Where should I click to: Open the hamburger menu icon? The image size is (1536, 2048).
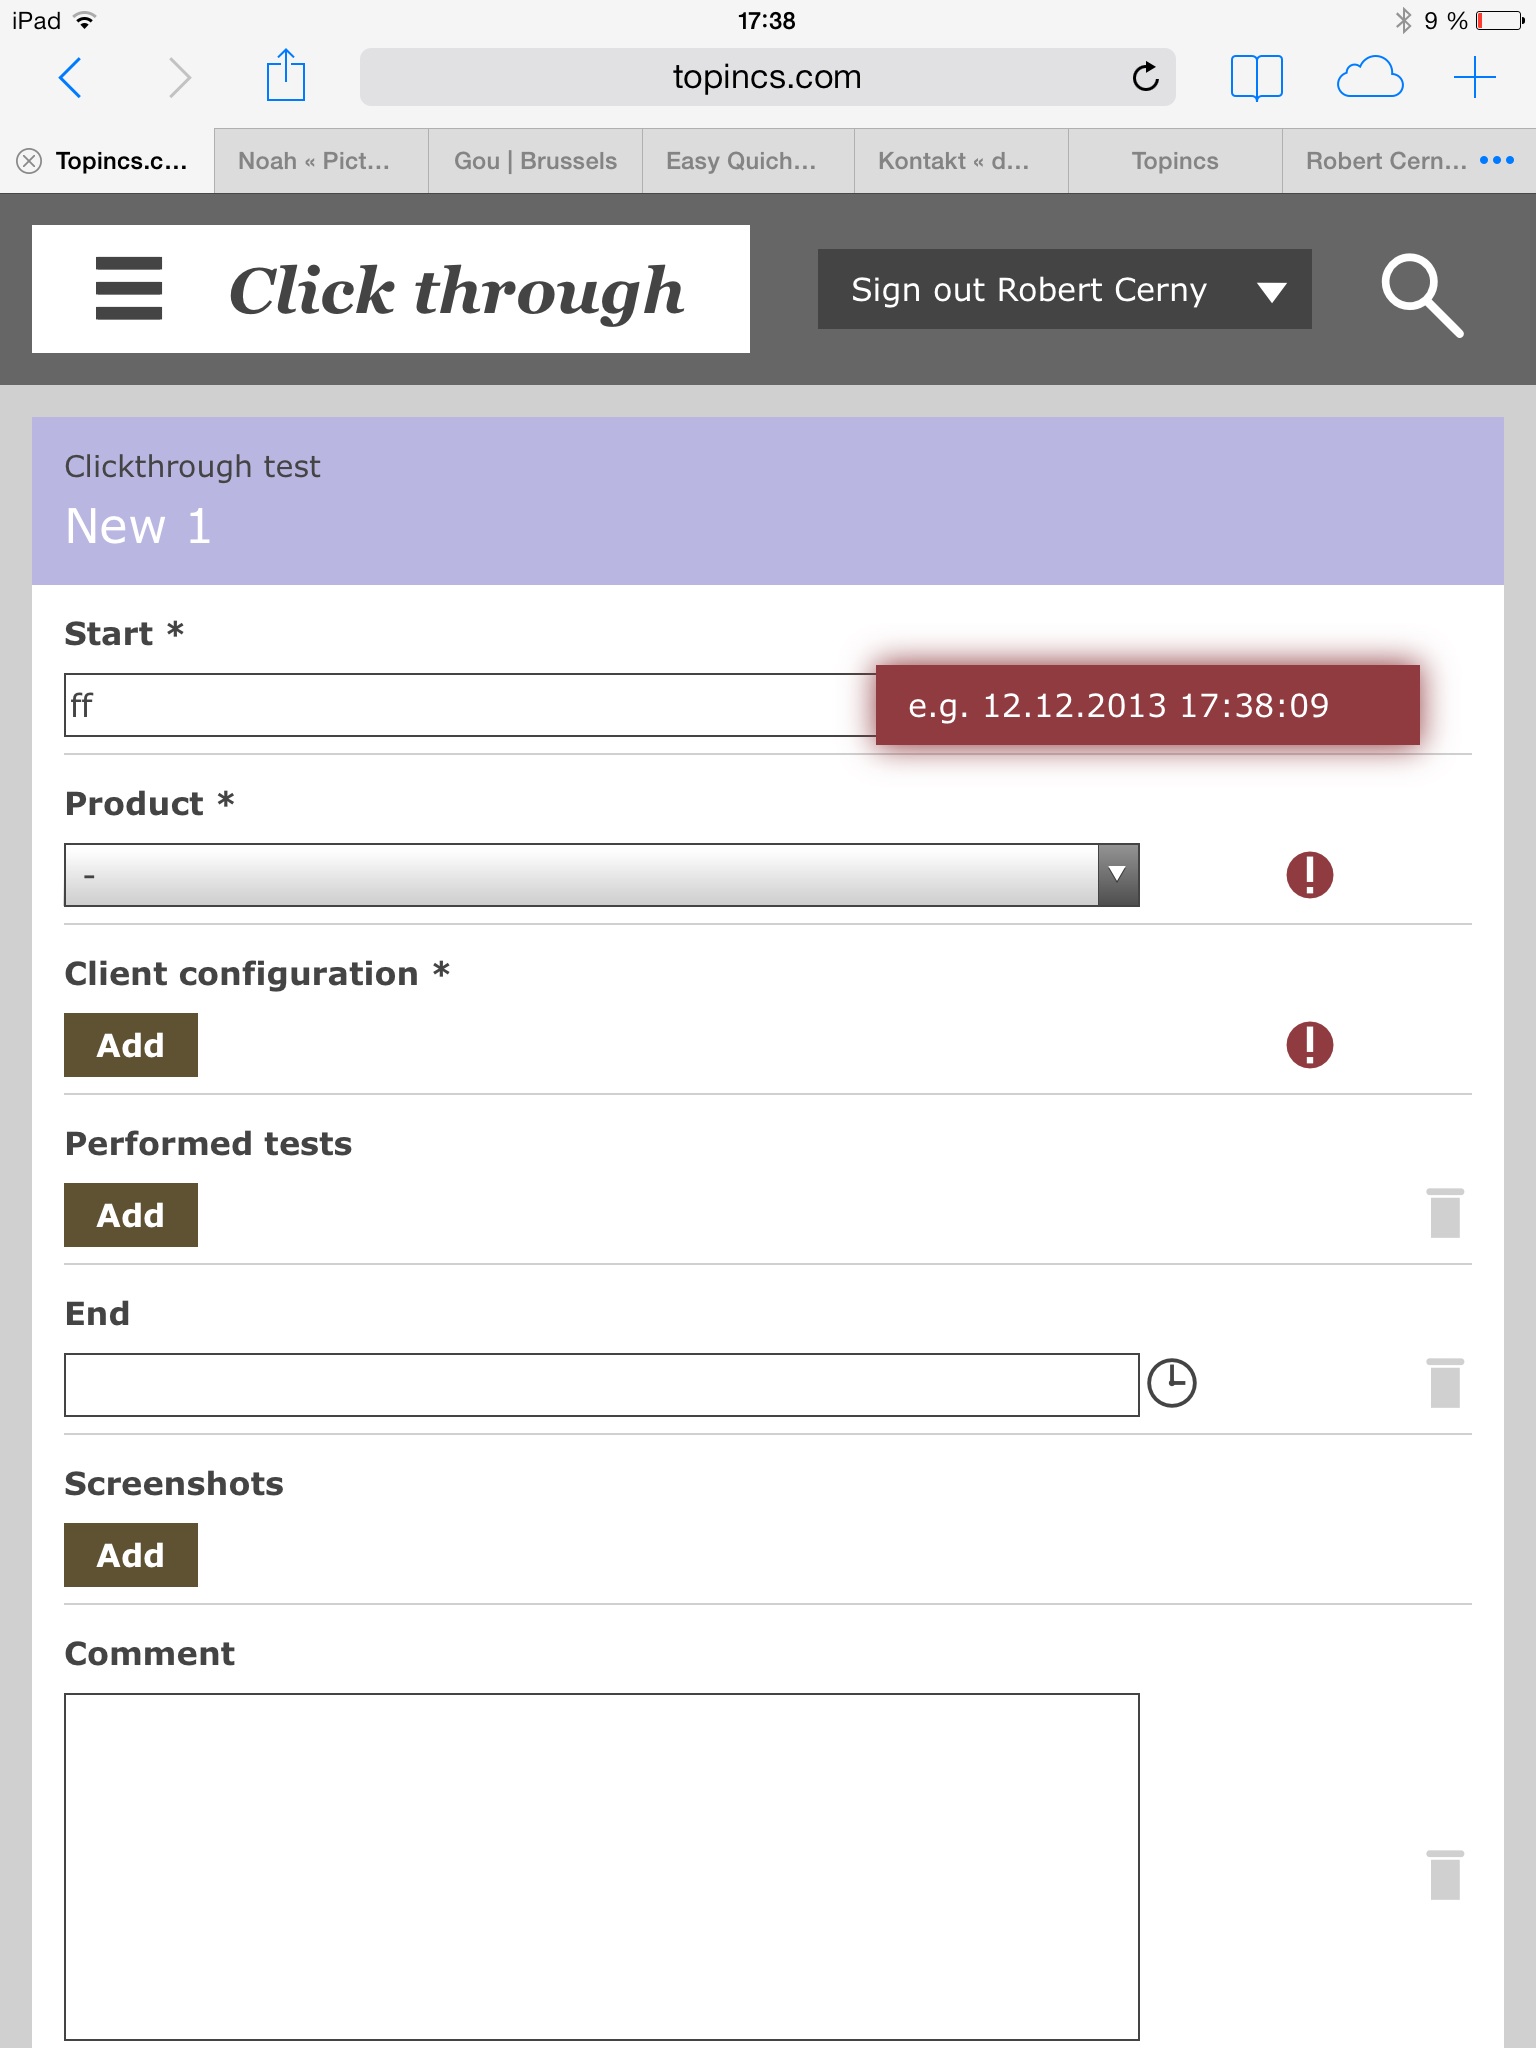point(129,288)
